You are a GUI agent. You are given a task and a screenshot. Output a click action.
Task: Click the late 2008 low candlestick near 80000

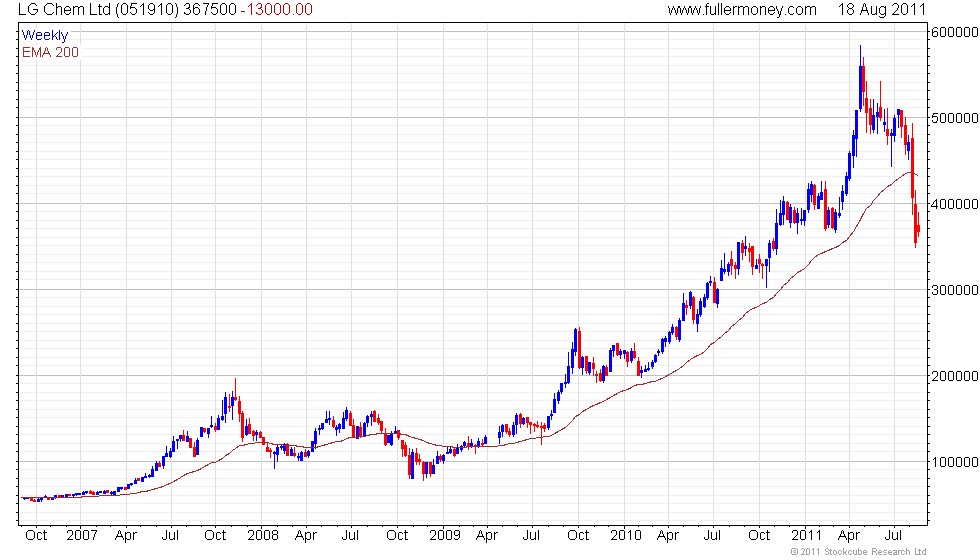point(424,470)
